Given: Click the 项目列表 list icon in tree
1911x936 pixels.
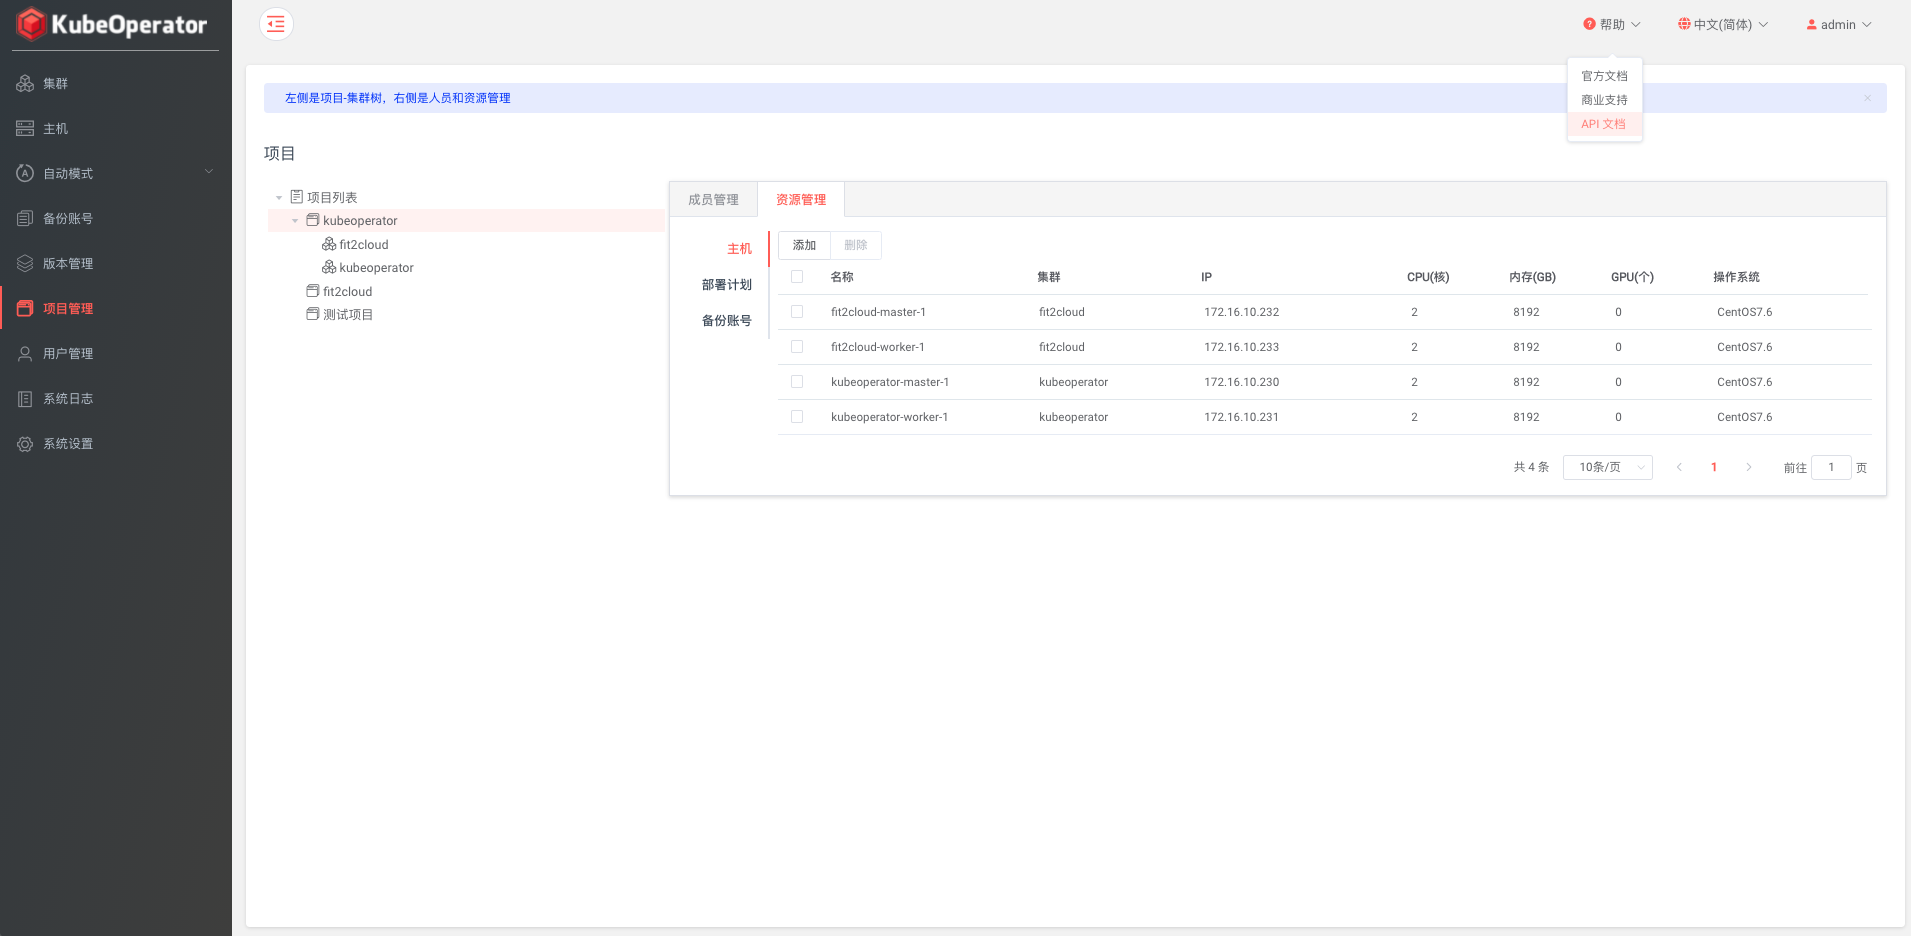Looking at the screenshot, I should tap(297, 197).
